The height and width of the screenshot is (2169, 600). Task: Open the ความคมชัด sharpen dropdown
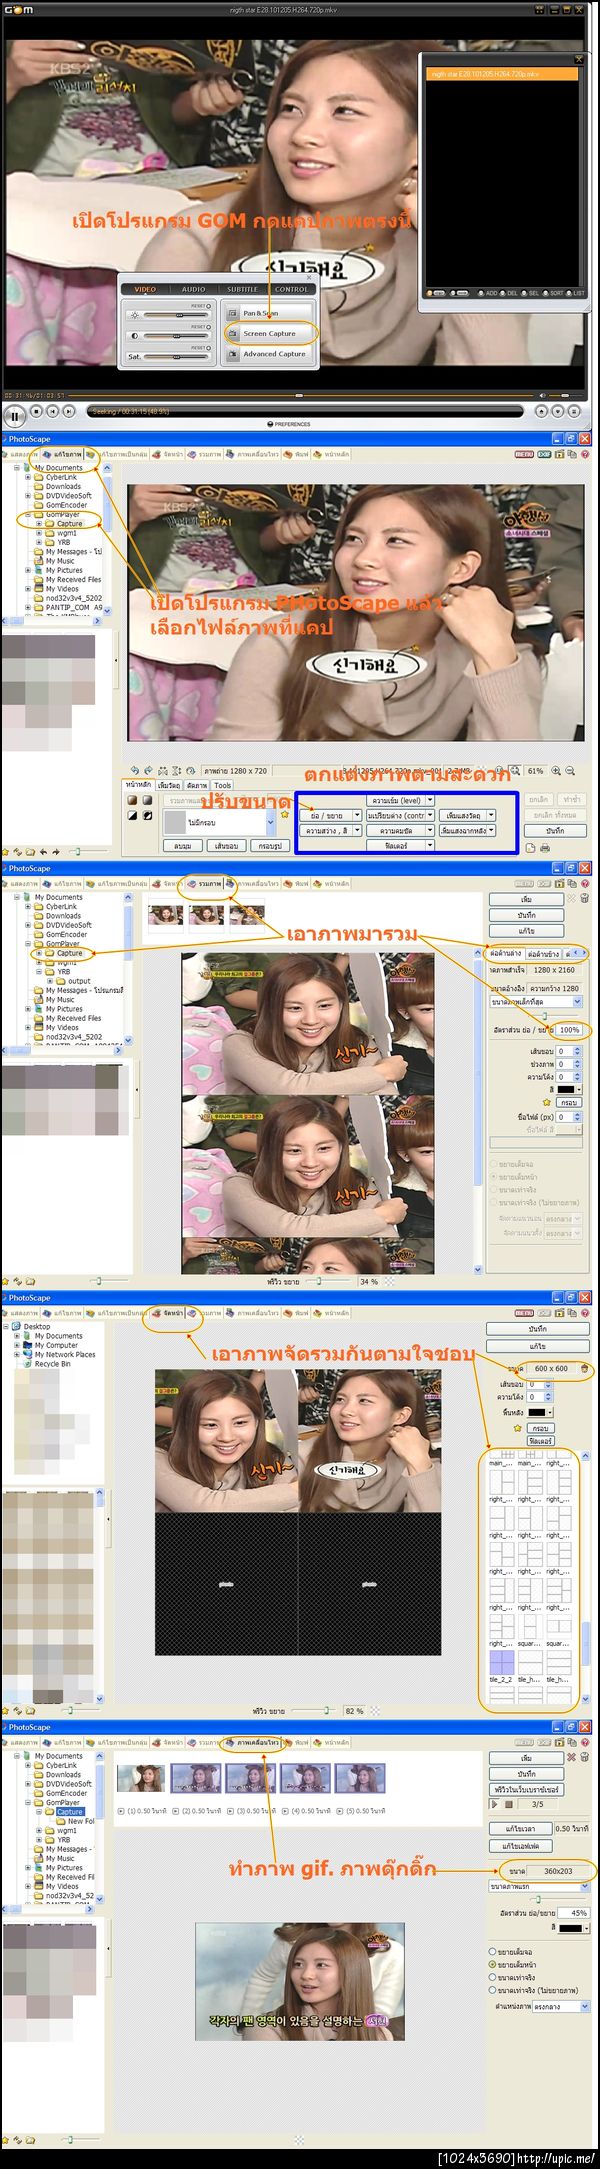tap(430, 830)
